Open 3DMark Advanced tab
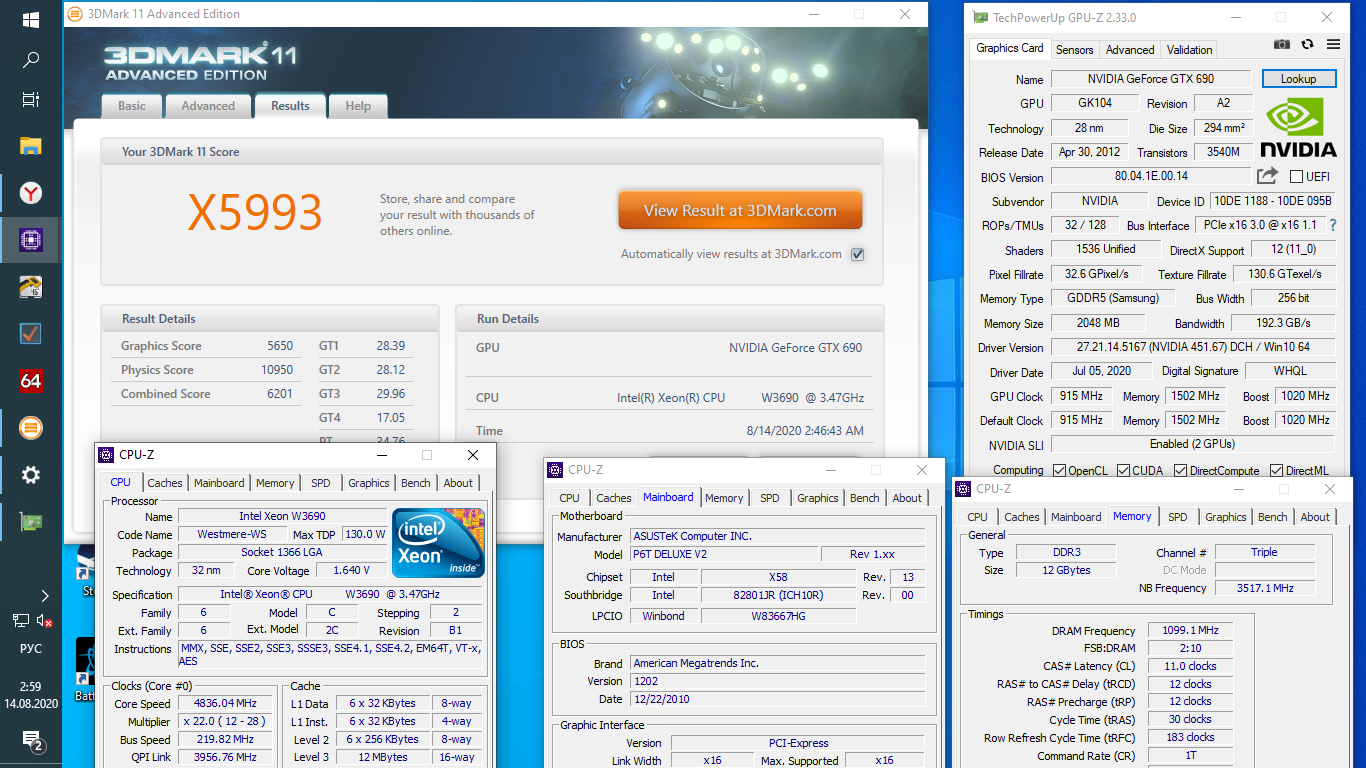 [x=208, y=106]
